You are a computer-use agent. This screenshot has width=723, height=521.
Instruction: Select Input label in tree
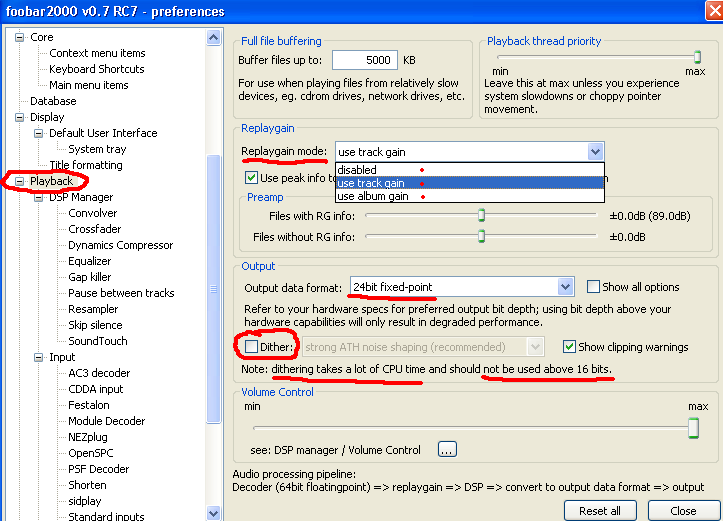coord(62,357)
